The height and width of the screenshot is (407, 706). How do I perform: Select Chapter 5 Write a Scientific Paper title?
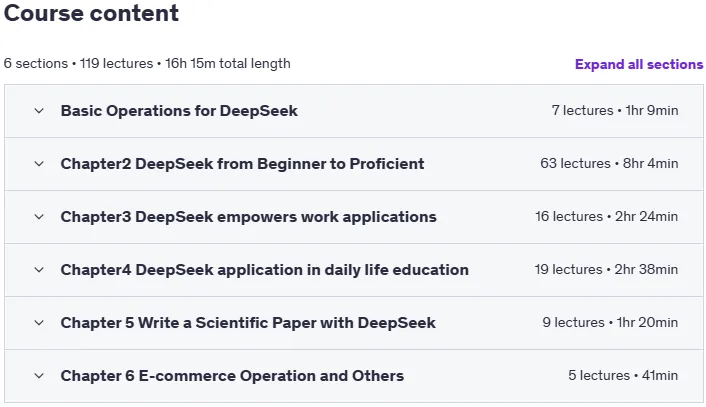[248, 323]
